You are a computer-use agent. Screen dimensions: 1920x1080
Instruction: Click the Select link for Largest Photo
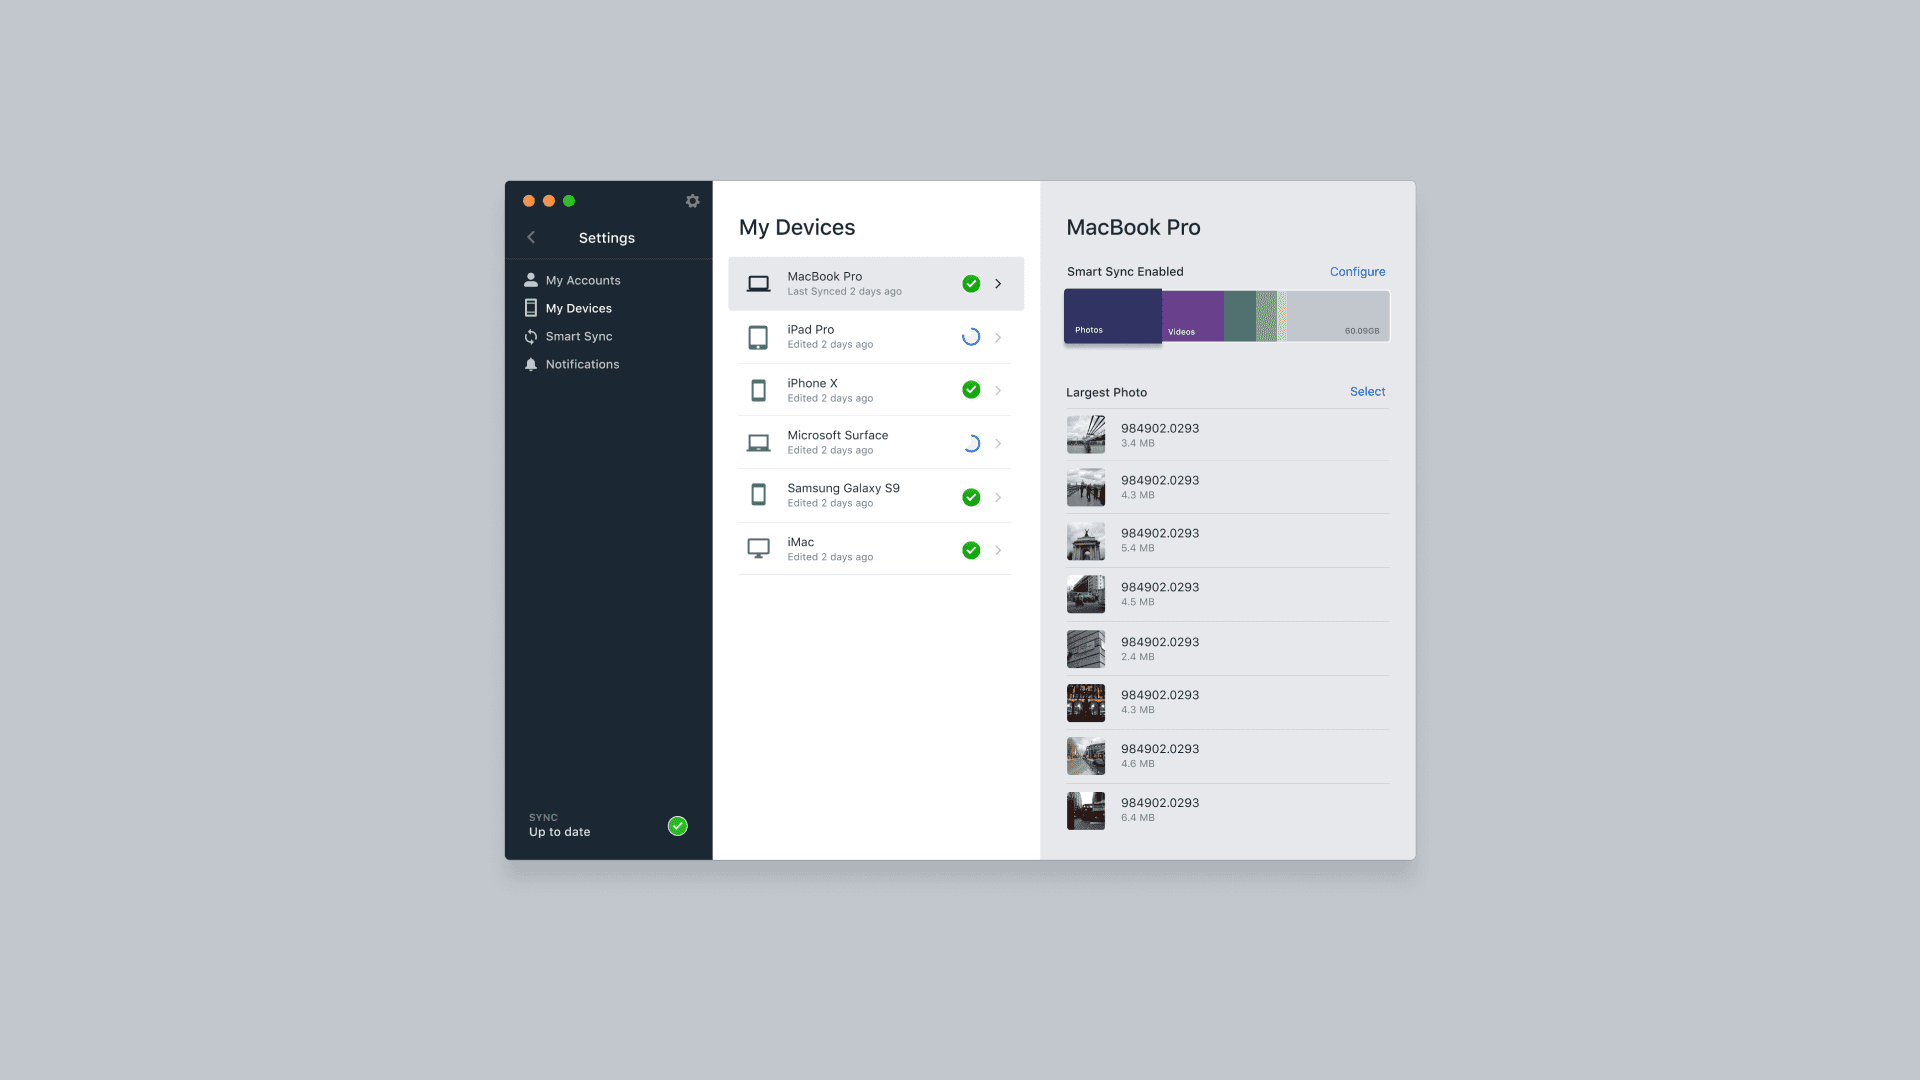tap(1367, 390)
